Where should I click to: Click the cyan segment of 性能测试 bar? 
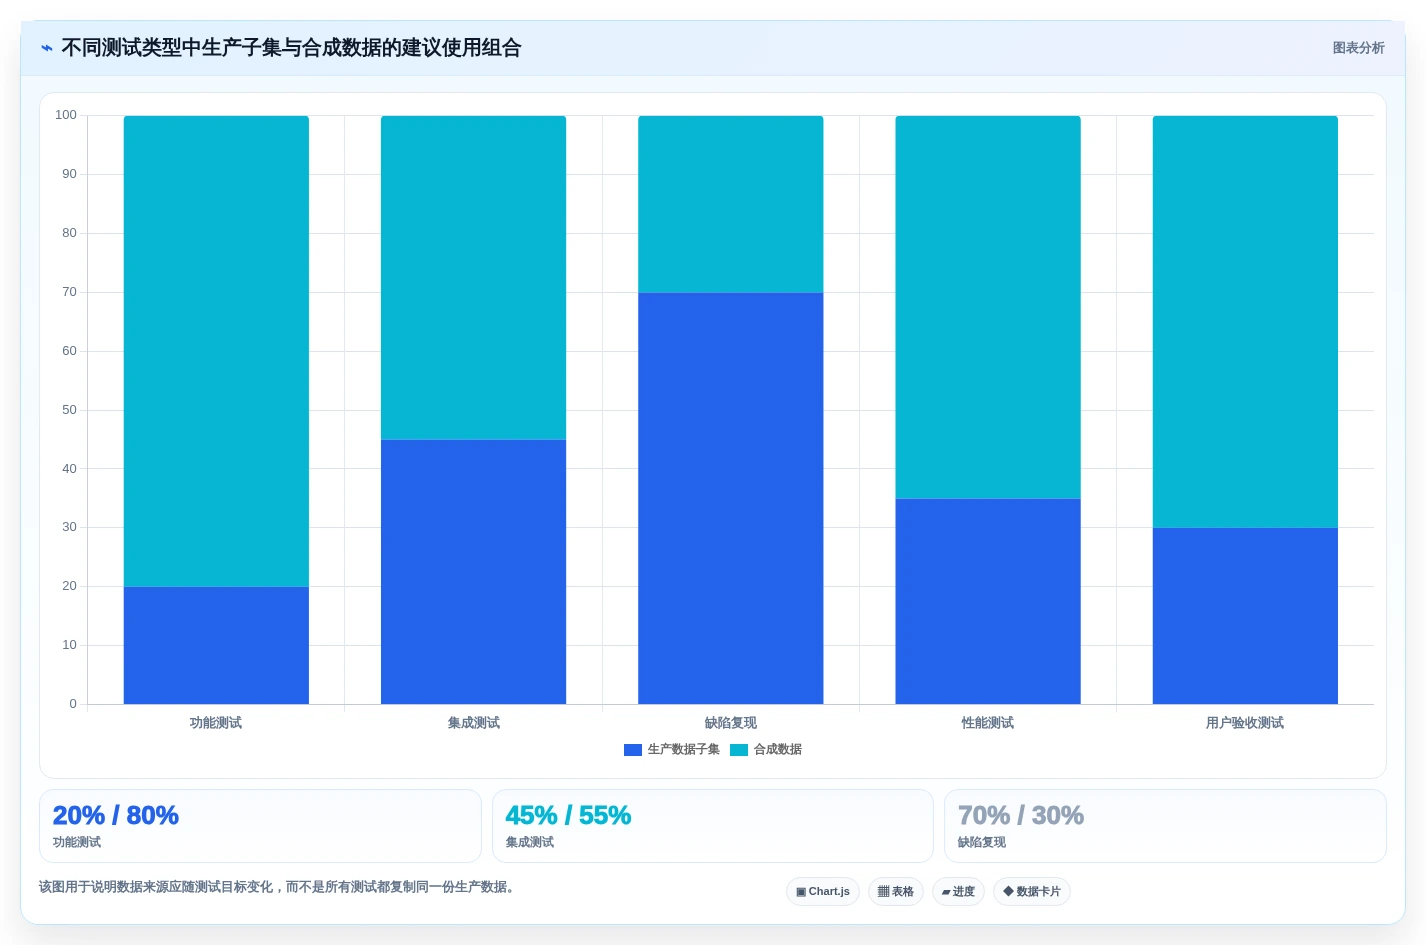988,307
